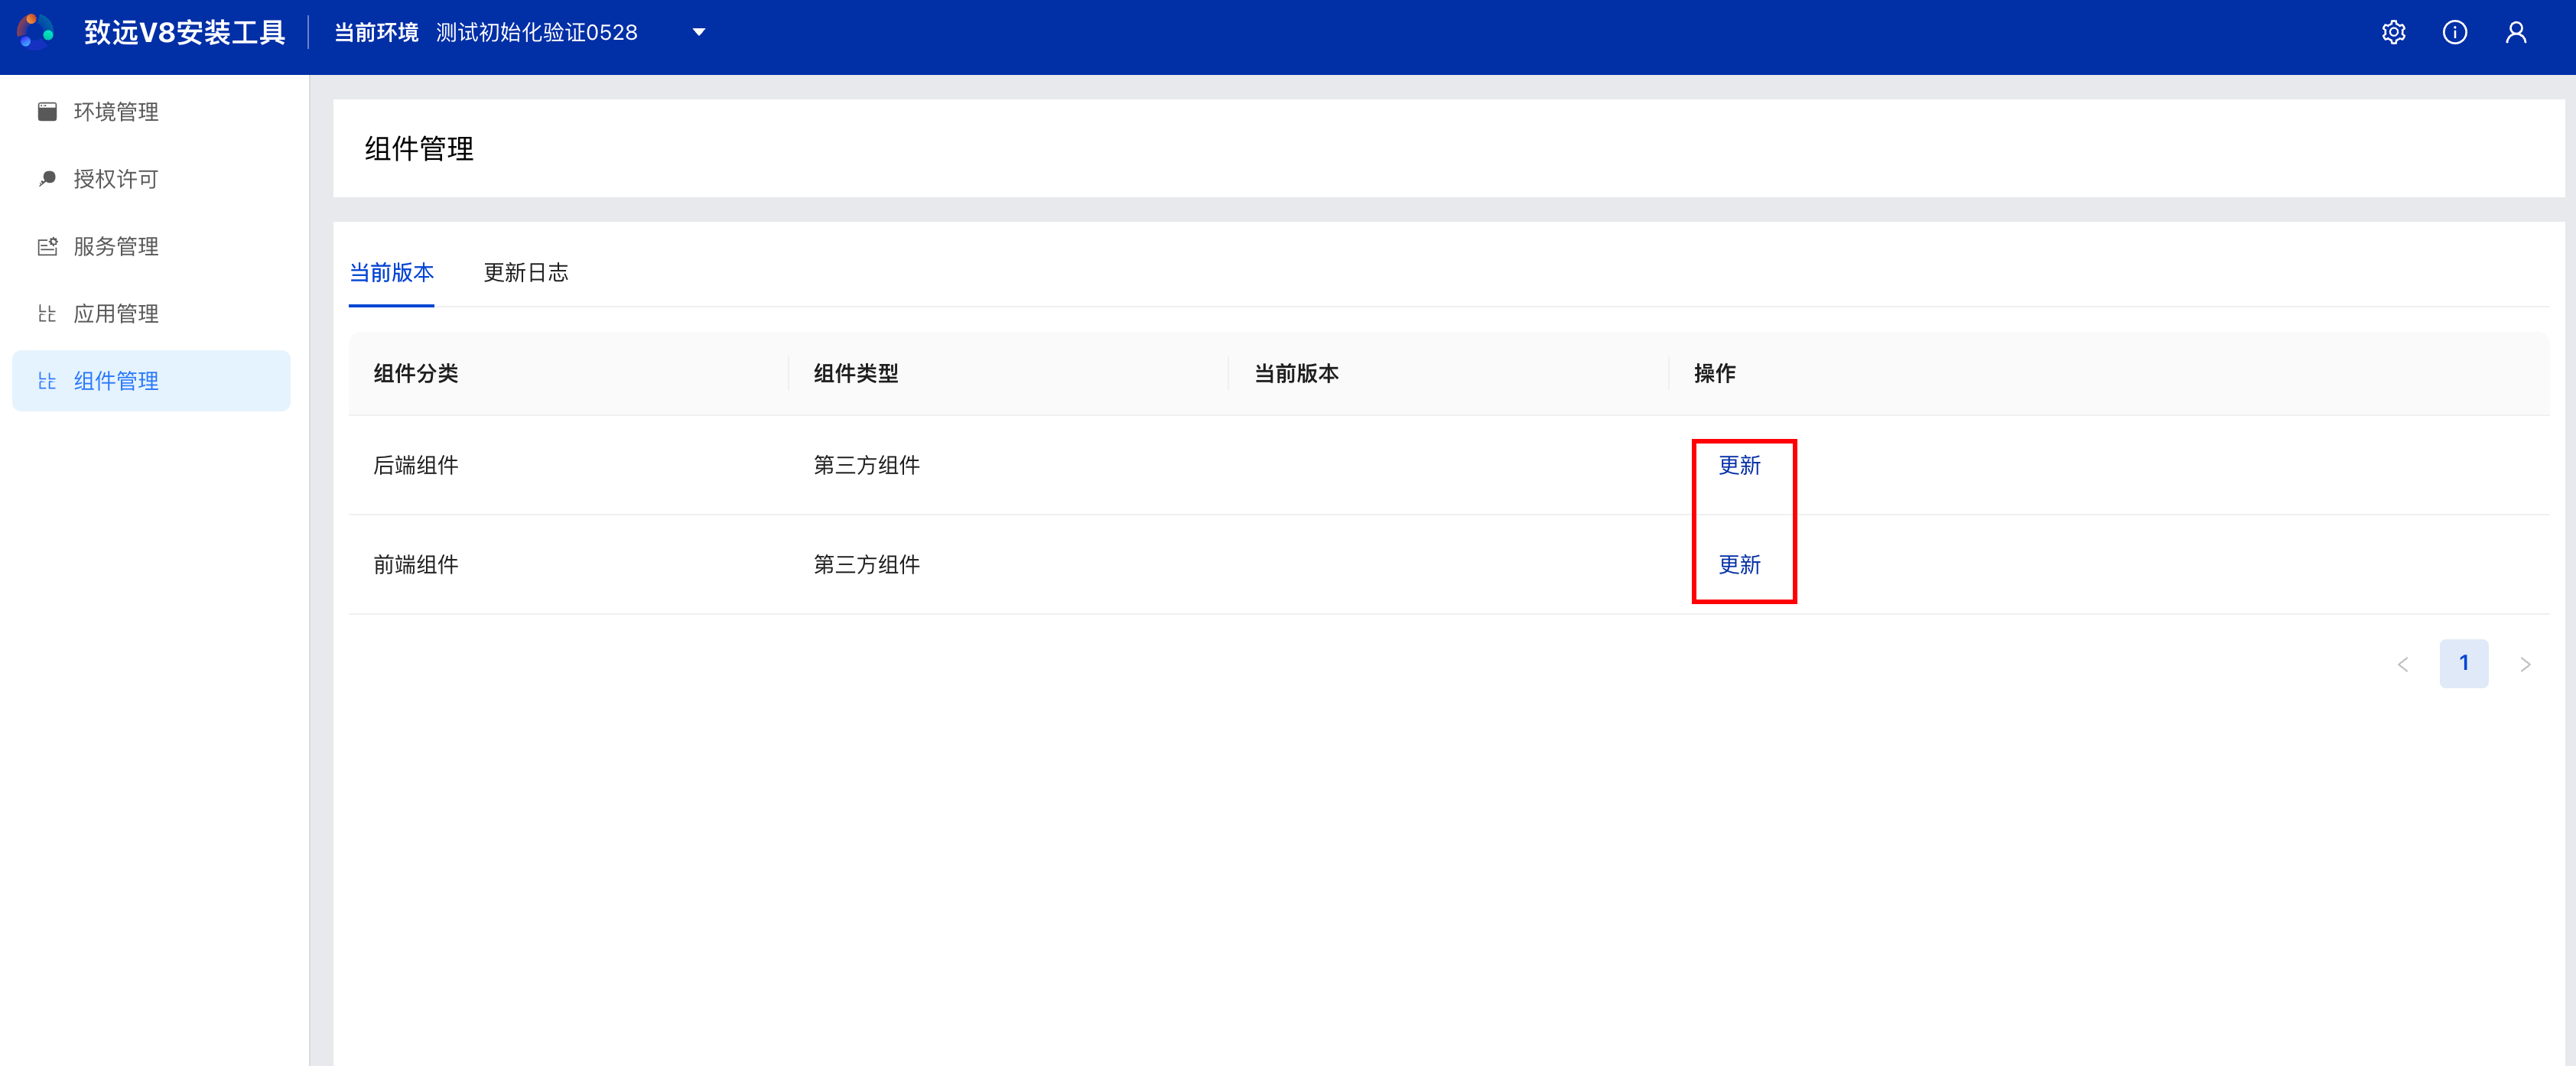Click the 服务管理 sidebar icon
2576x1066 pixels.
[x=47, y=247]
